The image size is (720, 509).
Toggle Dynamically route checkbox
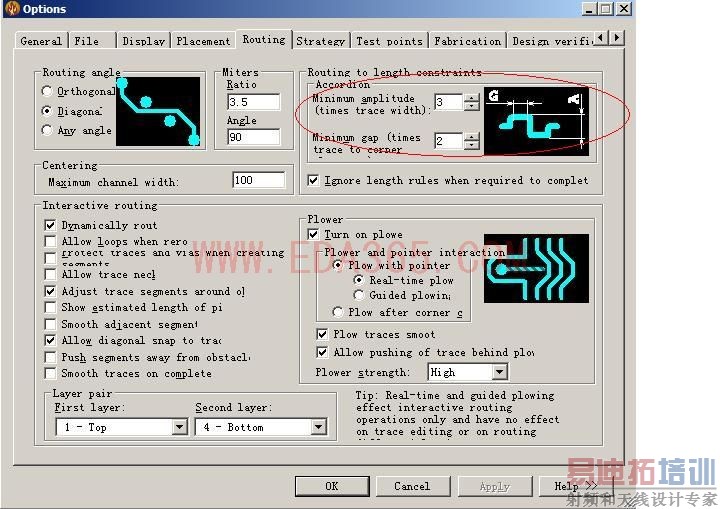click(50, 225)
